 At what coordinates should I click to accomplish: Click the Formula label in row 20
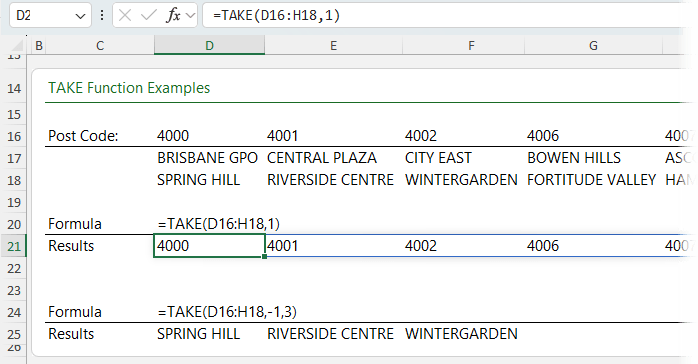[75, 224]
